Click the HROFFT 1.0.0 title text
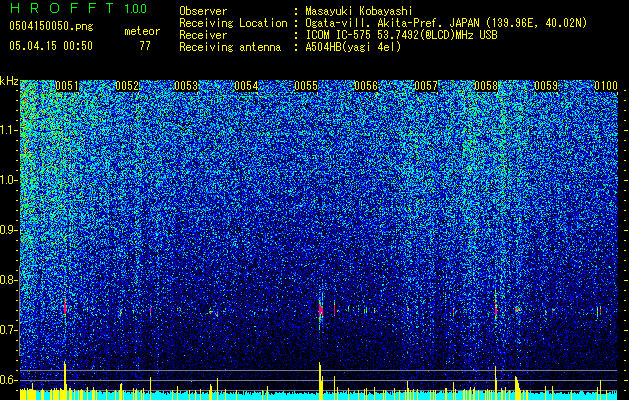 (x=79, y=8)
